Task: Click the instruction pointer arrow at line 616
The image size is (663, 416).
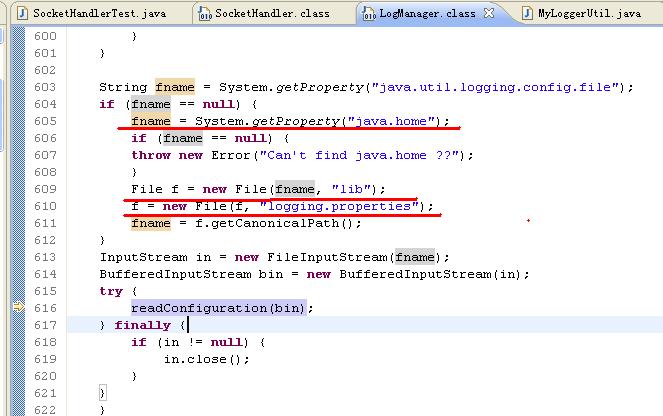Action: tap(19, 307)
